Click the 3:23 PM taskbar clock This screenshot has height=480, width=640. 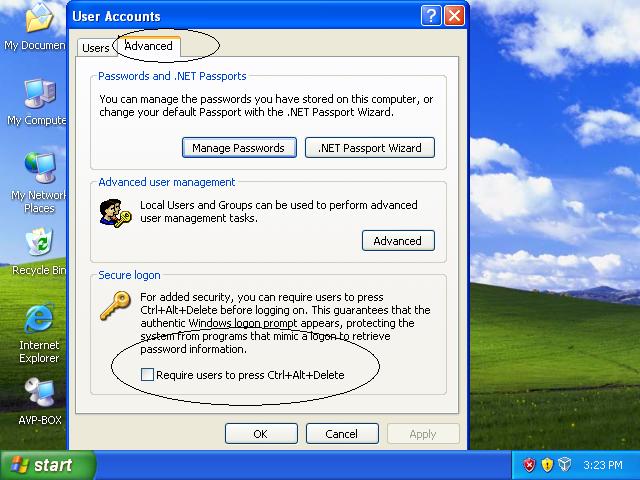click(603, 465)
